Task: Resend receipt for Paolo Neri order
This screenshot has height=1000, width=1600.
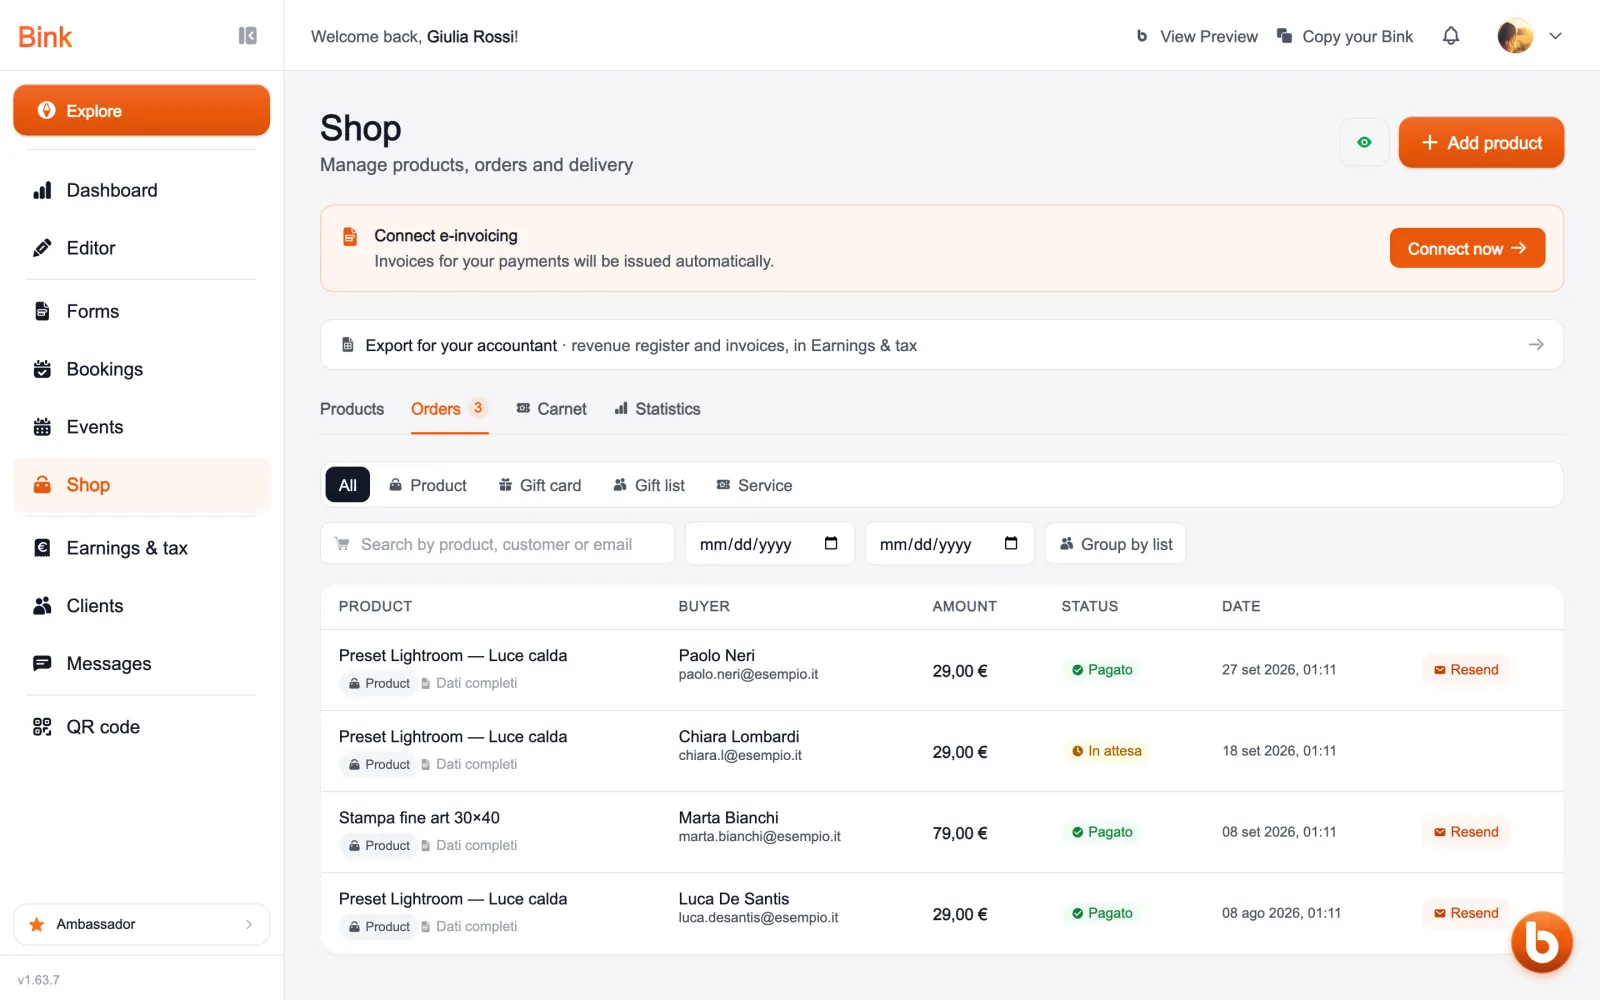Action: (1466, 670)
